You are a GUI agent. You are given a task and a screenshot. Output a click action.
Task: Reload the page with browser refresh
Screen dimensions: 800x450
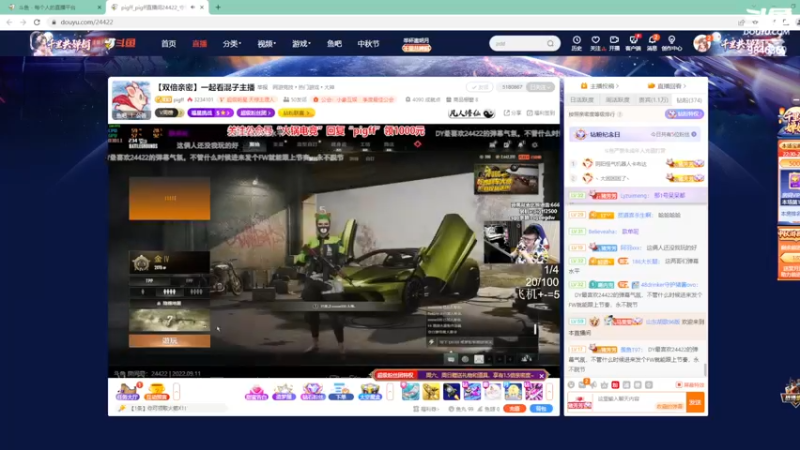[x=37, y=22]
